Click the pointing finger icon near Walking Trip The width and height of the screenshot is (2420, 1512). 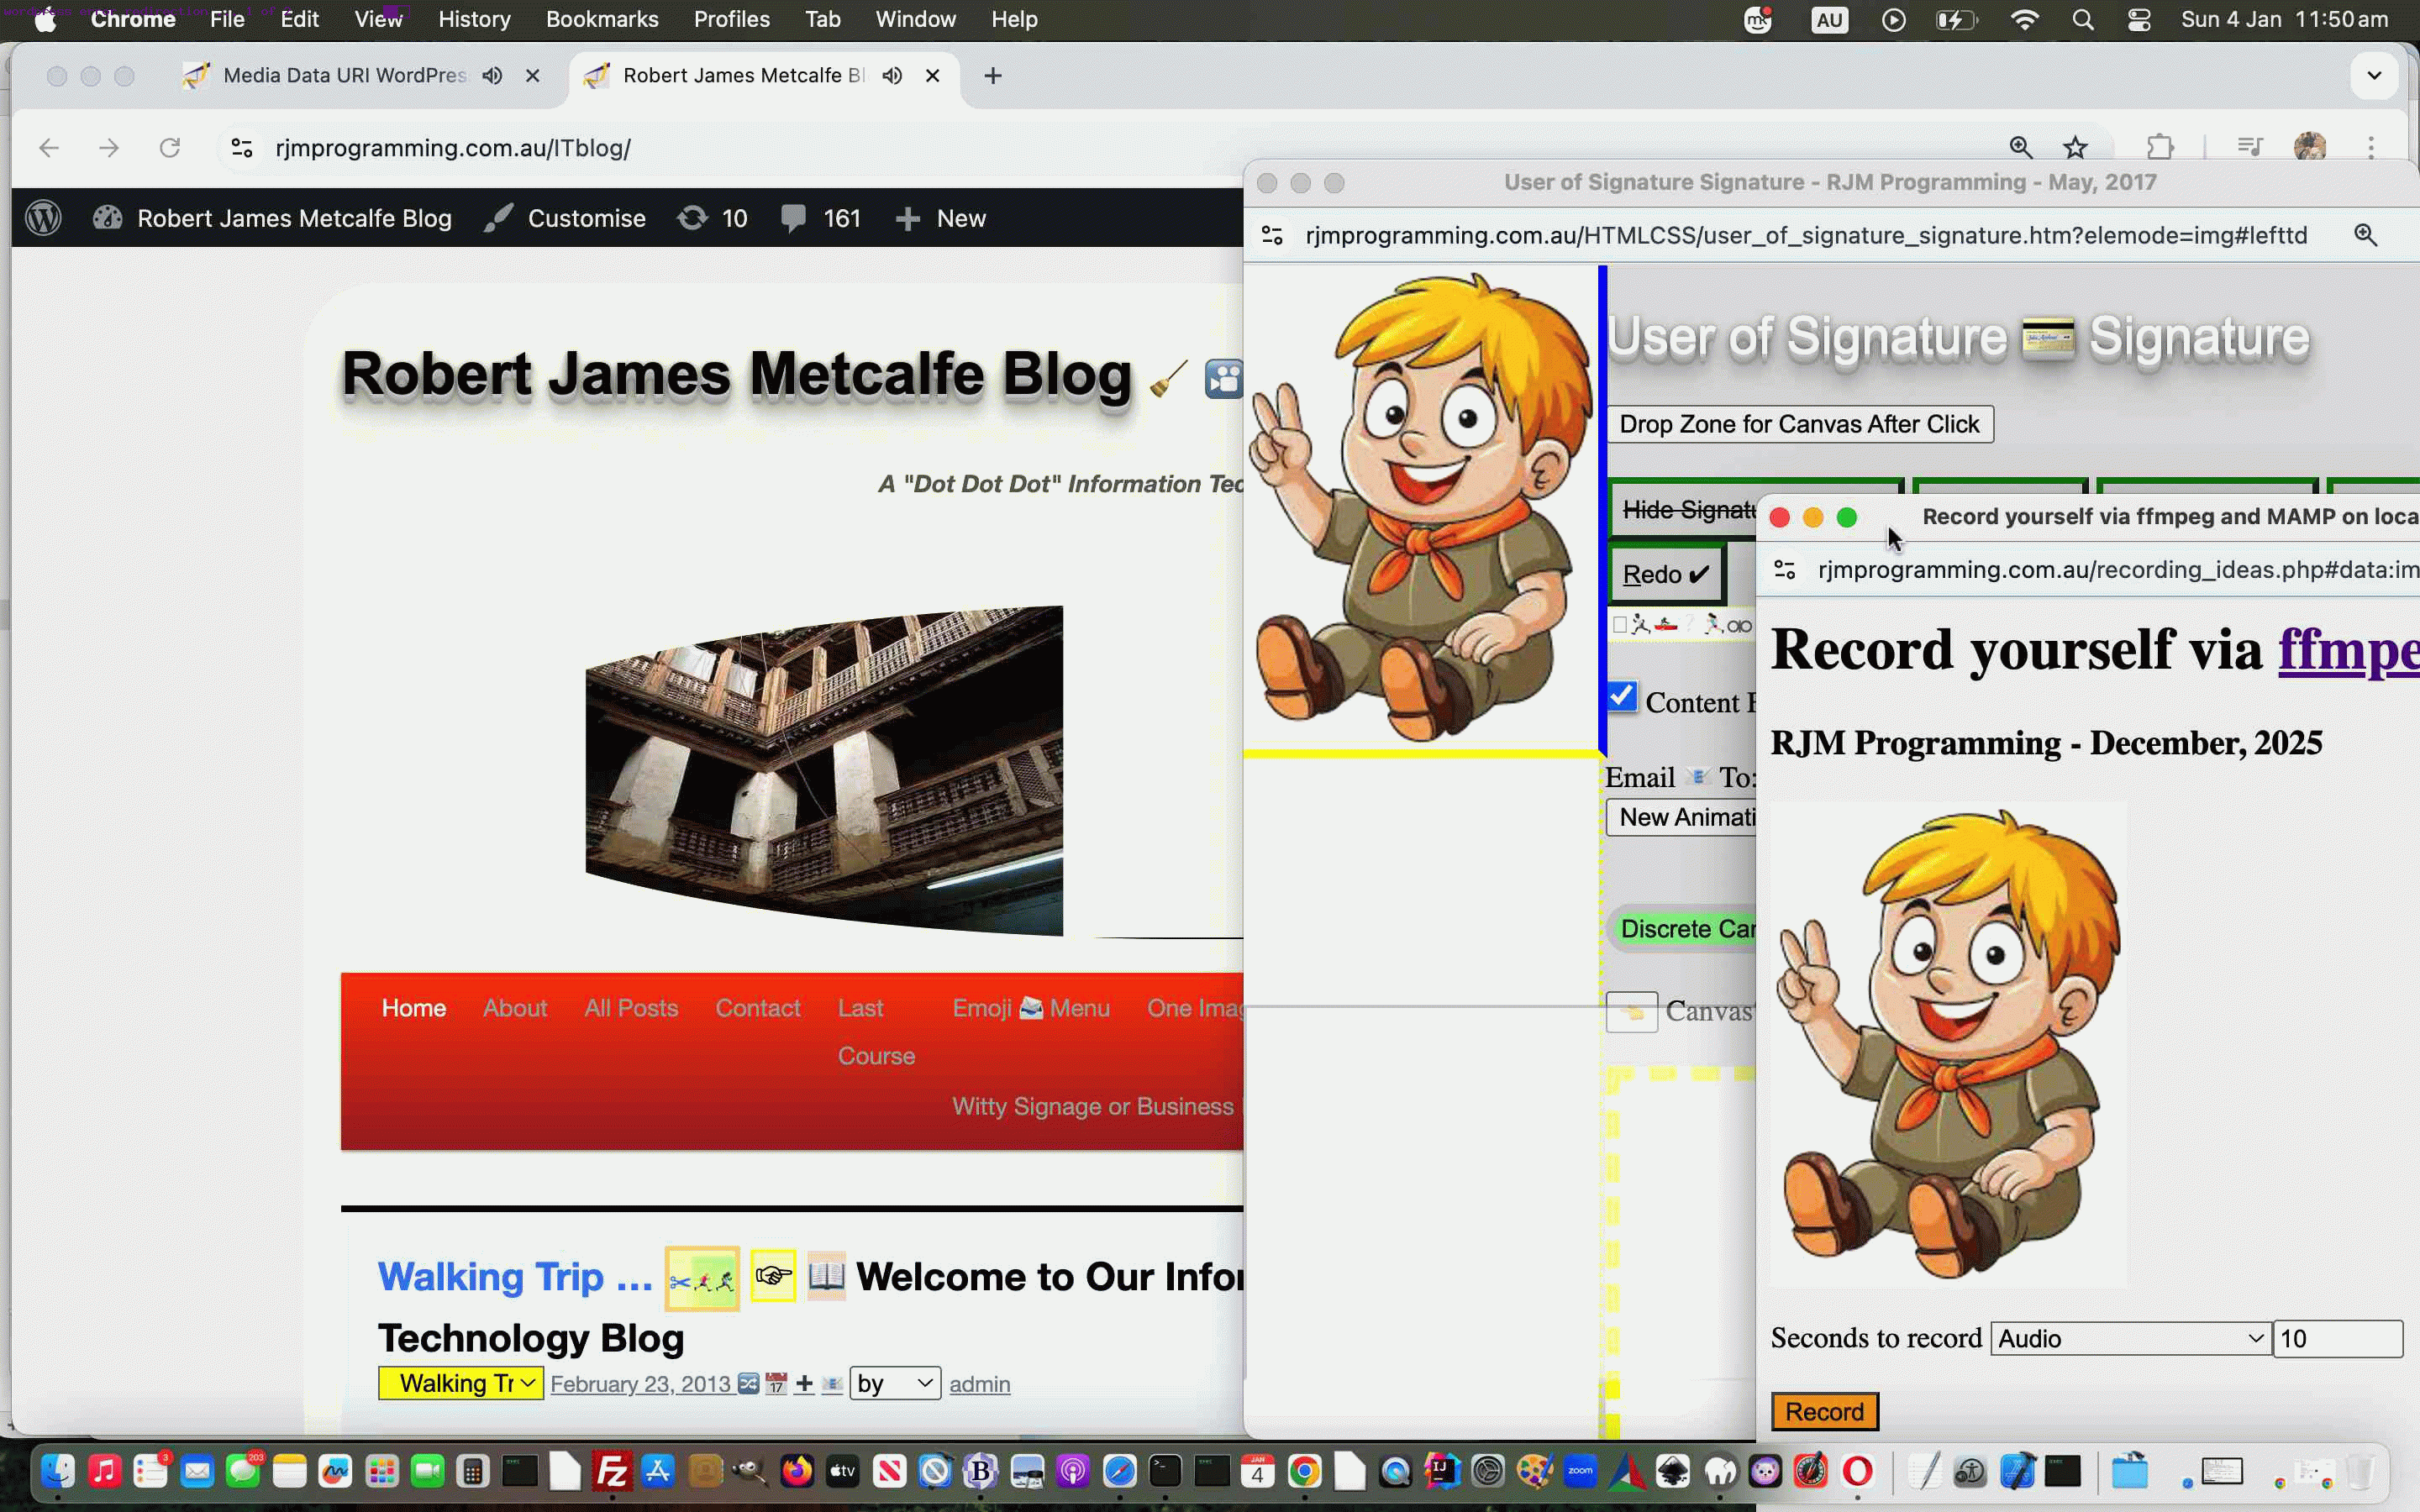click(x=773, y=1276)
